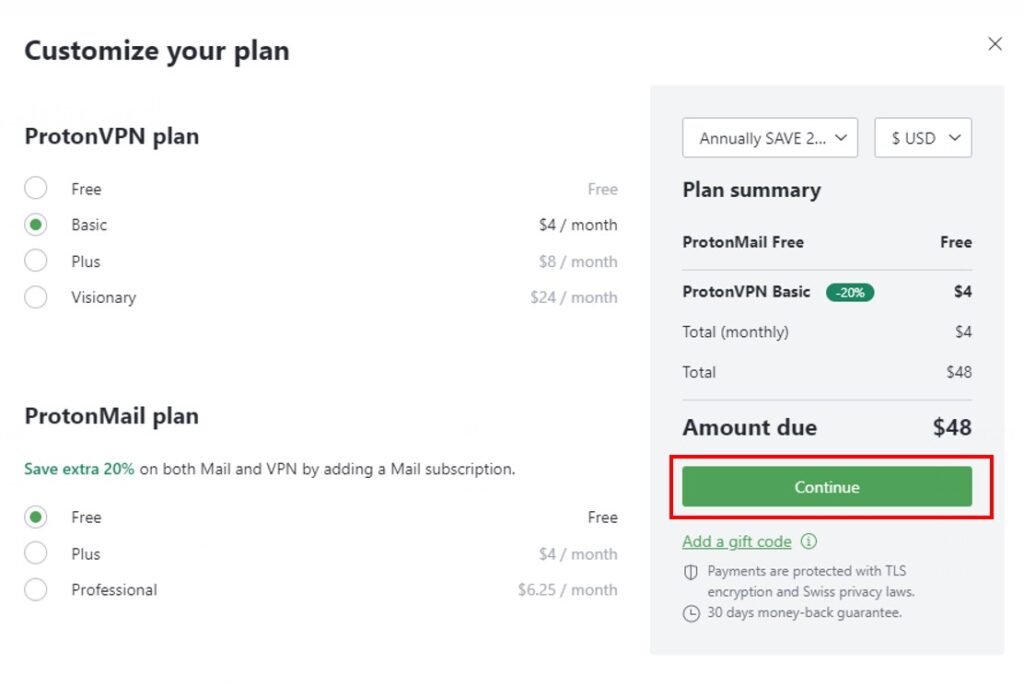
Task: Pick the Plus ProtonMail plan
Action: point(36,553)
